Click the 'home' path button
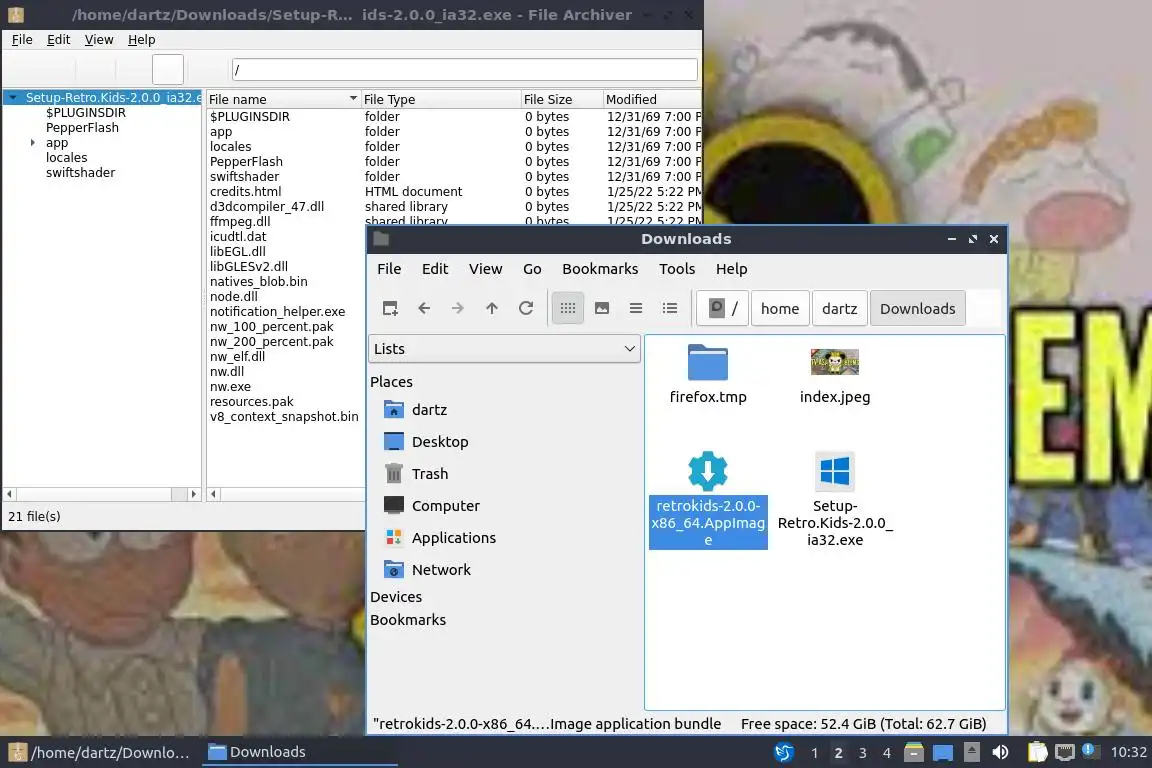The width and height of the screenshot is (1152, 768). point(780,308)
